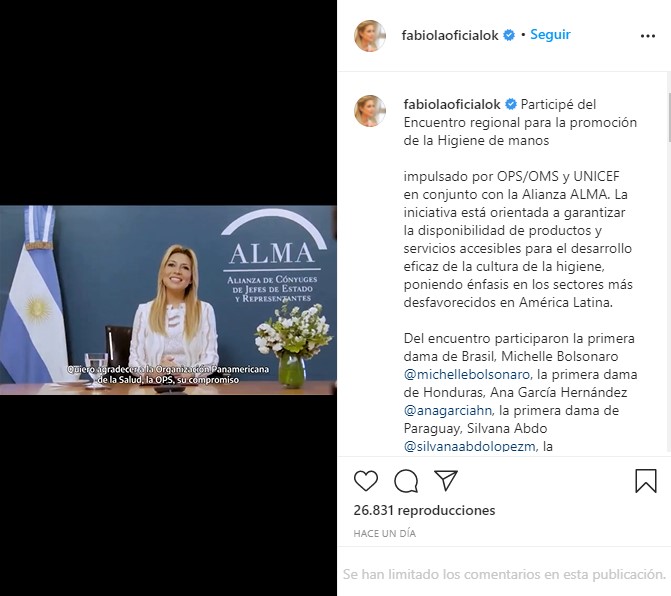
Task: Open @silvanaabdolopezm profile link
Action: click(469, 446)
